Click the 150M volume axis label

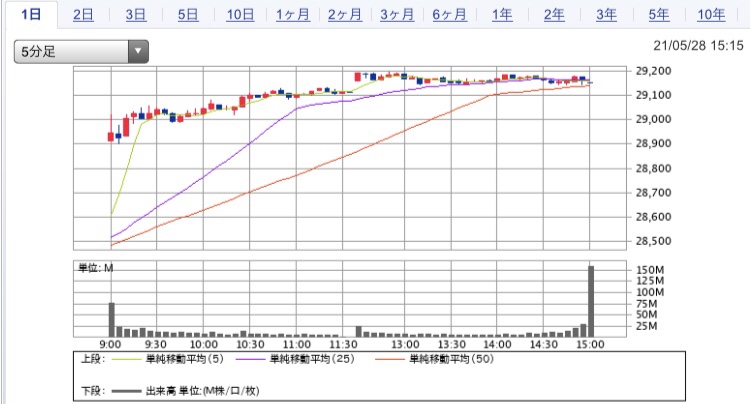coord(650,270)
